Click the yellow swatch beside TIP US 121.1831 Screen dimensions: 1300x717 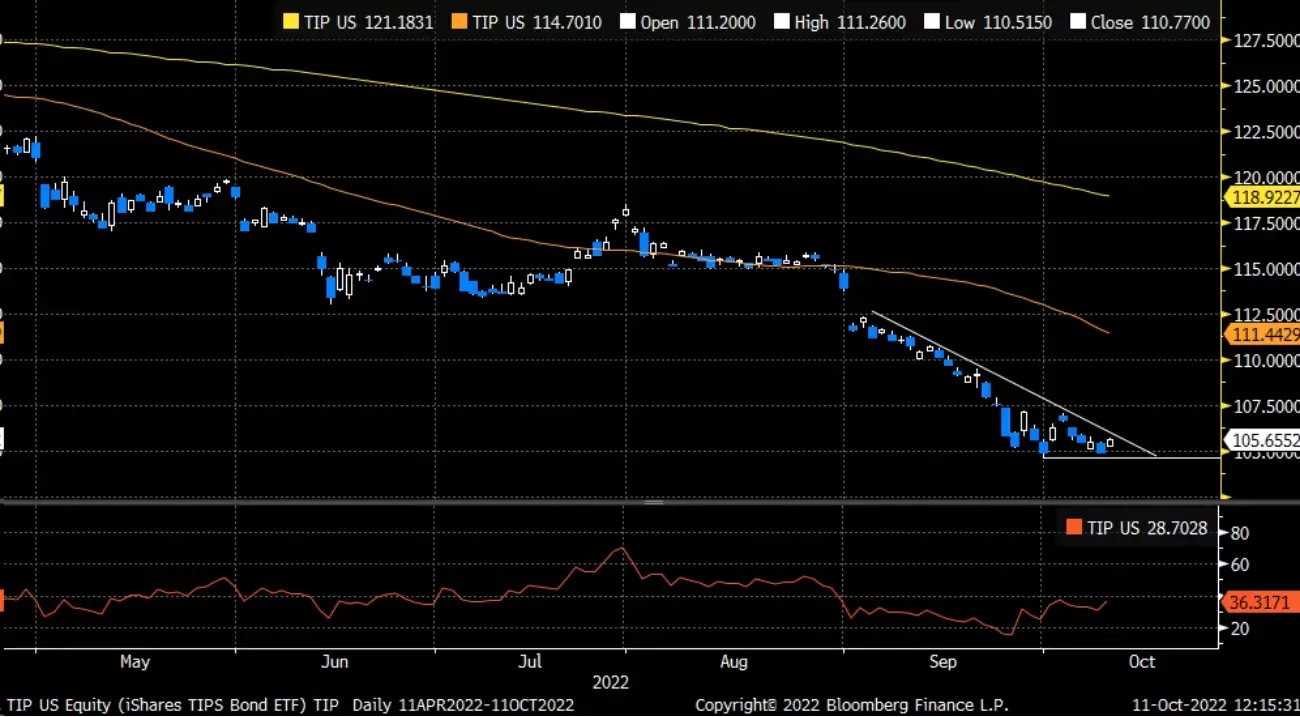pyautogui.click(x=292, y=22)
